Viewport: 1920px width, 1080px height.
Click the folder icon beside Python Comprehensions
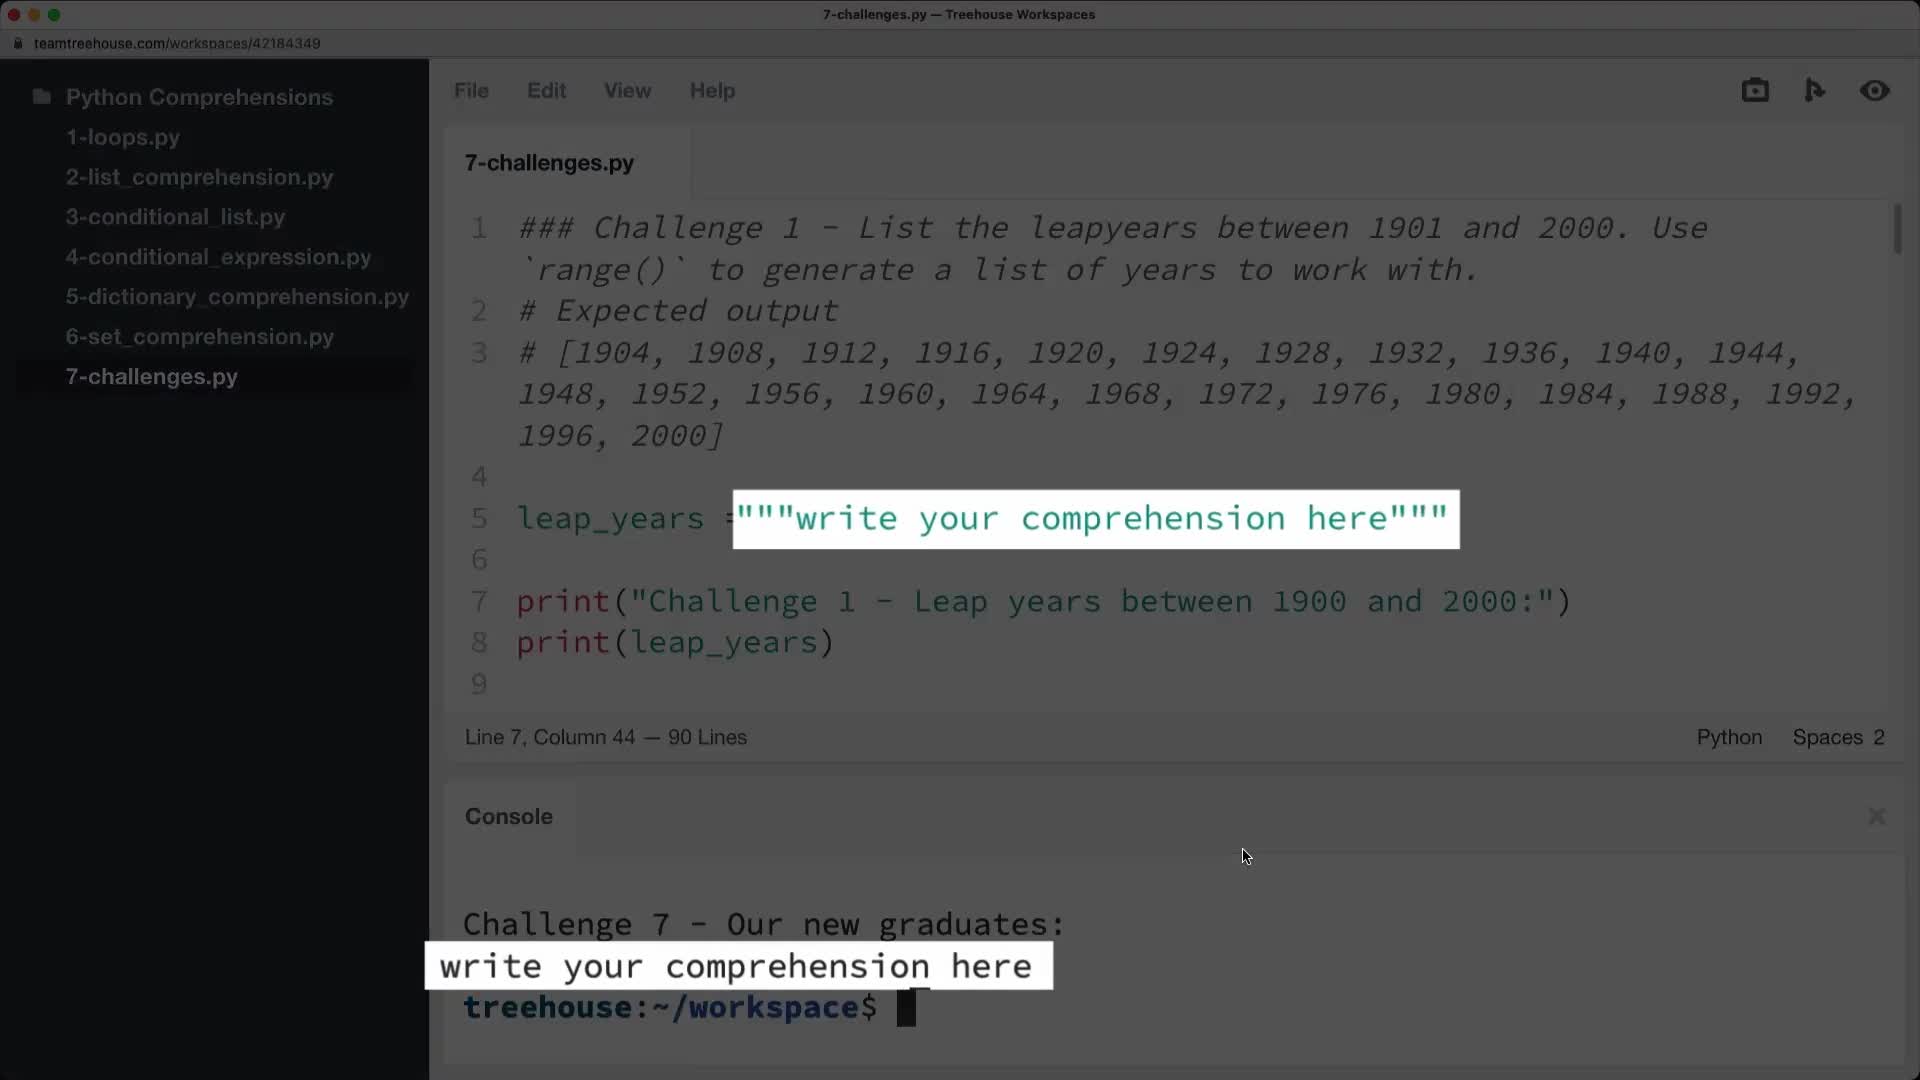pyautogui.click(x=40, y=95)
